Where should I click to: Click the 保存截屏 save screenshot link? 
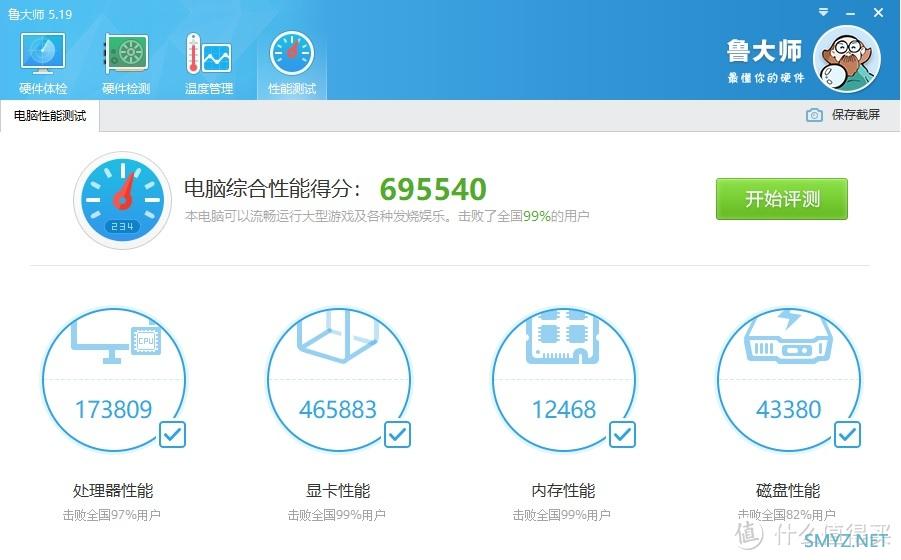pyautogui.click(x=856, y=115)
